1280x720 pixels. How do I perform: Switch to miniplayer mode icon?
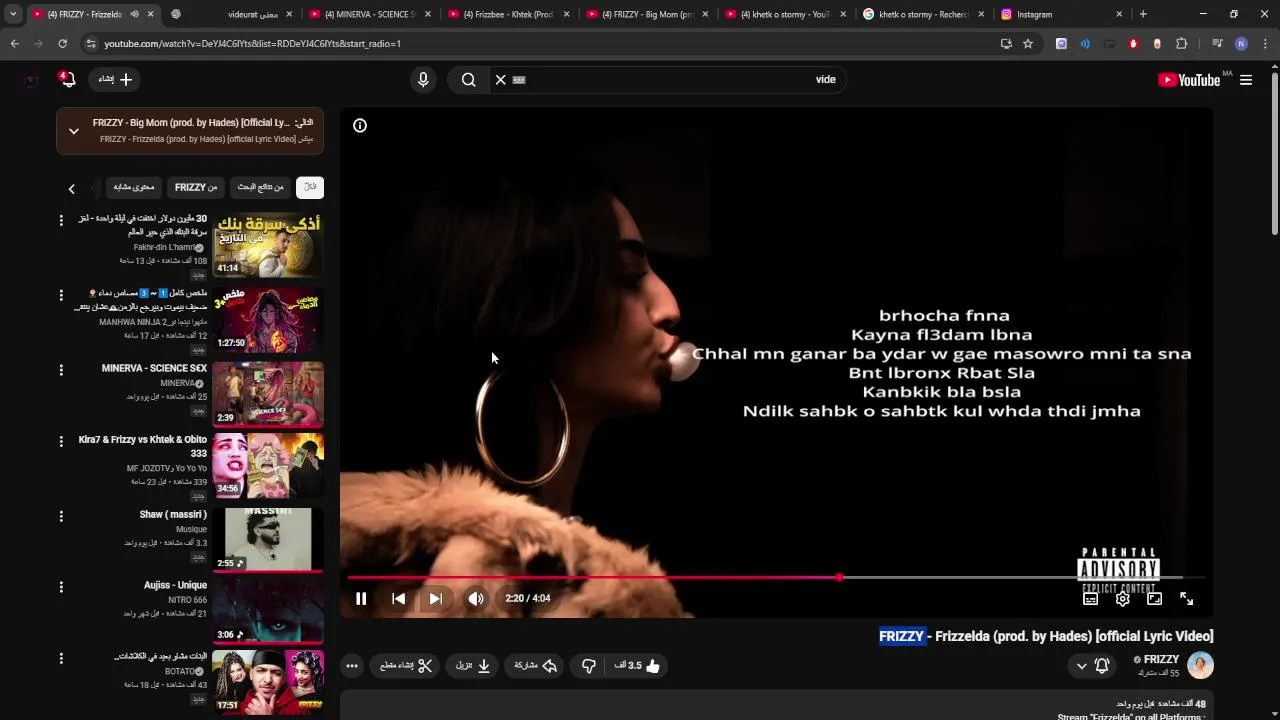tap(1155, 598)
